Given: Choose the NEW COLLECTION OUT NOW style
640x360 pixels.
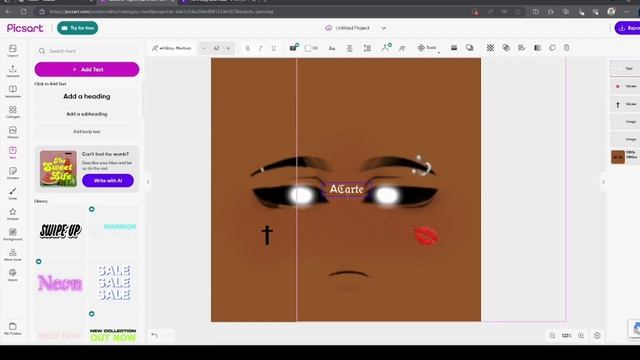Looking at the screenshot, I should pos(113,335).
